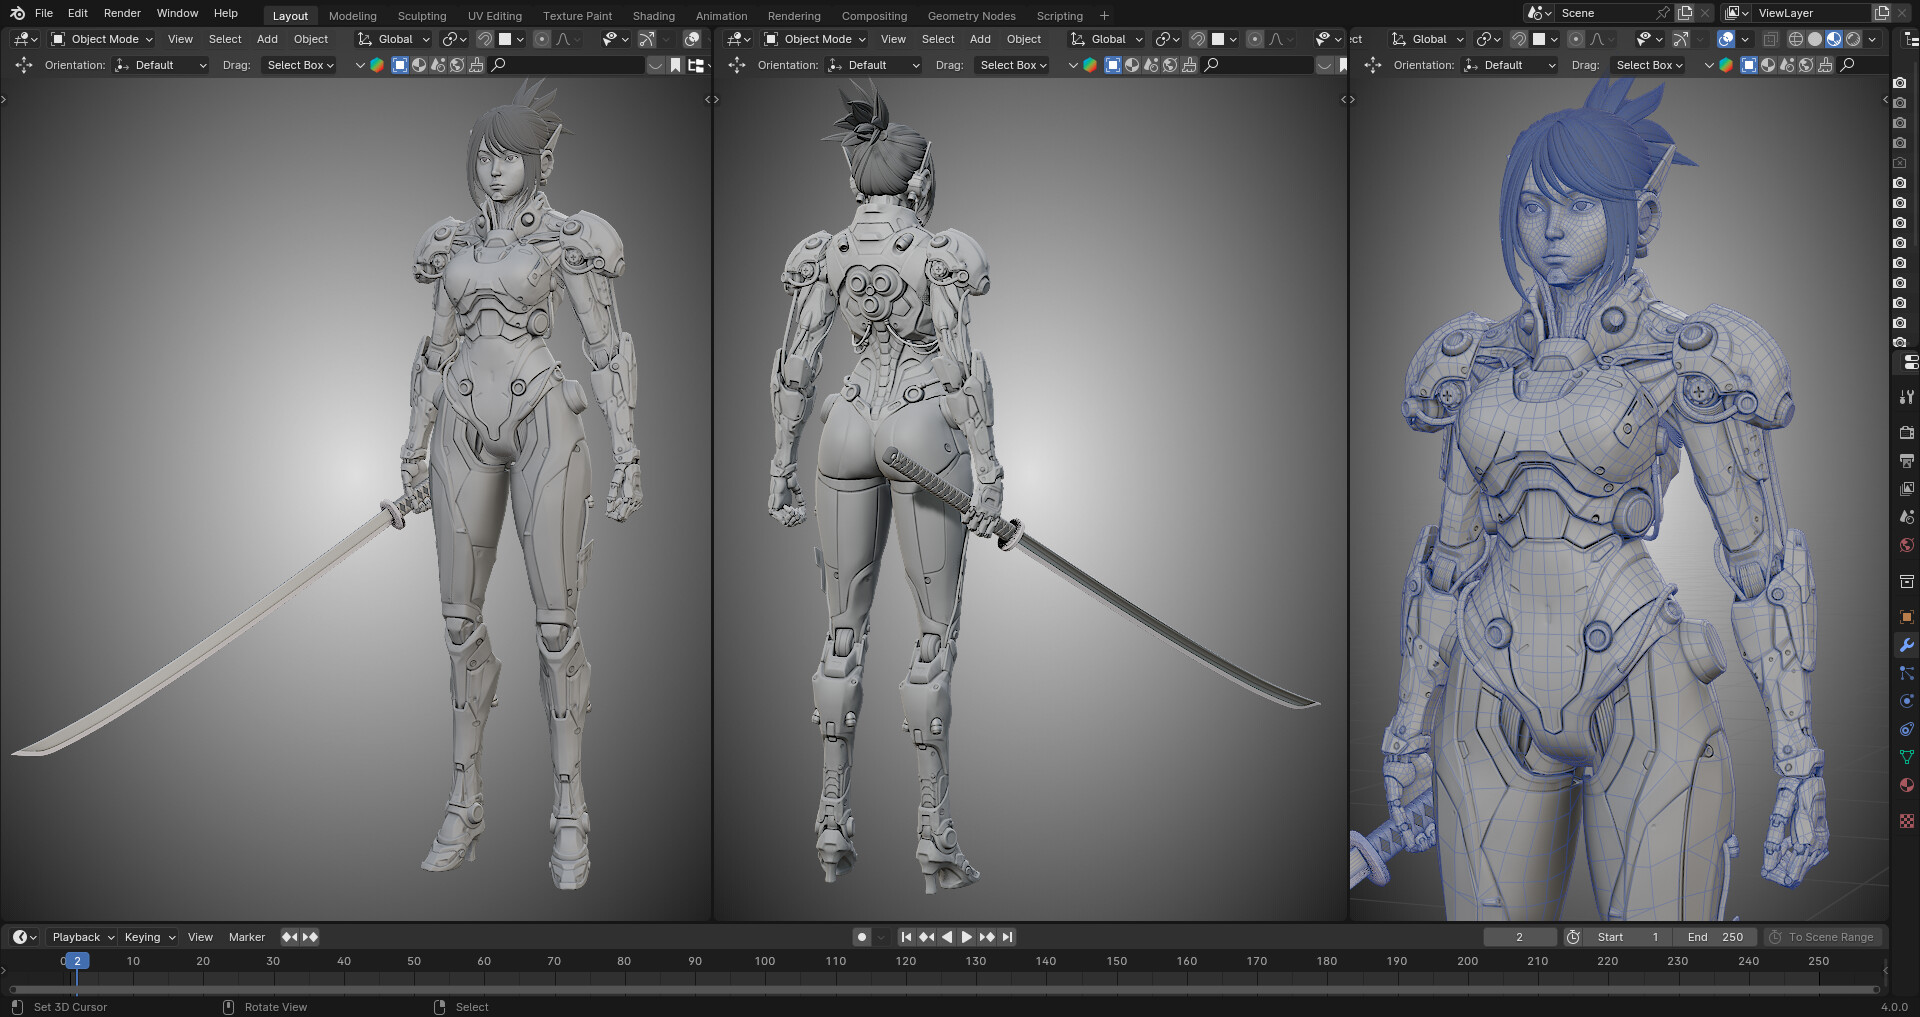Switch to the UV Editing workspace tab
This screenshot has height=1017, width=1920.
[495, 16]
